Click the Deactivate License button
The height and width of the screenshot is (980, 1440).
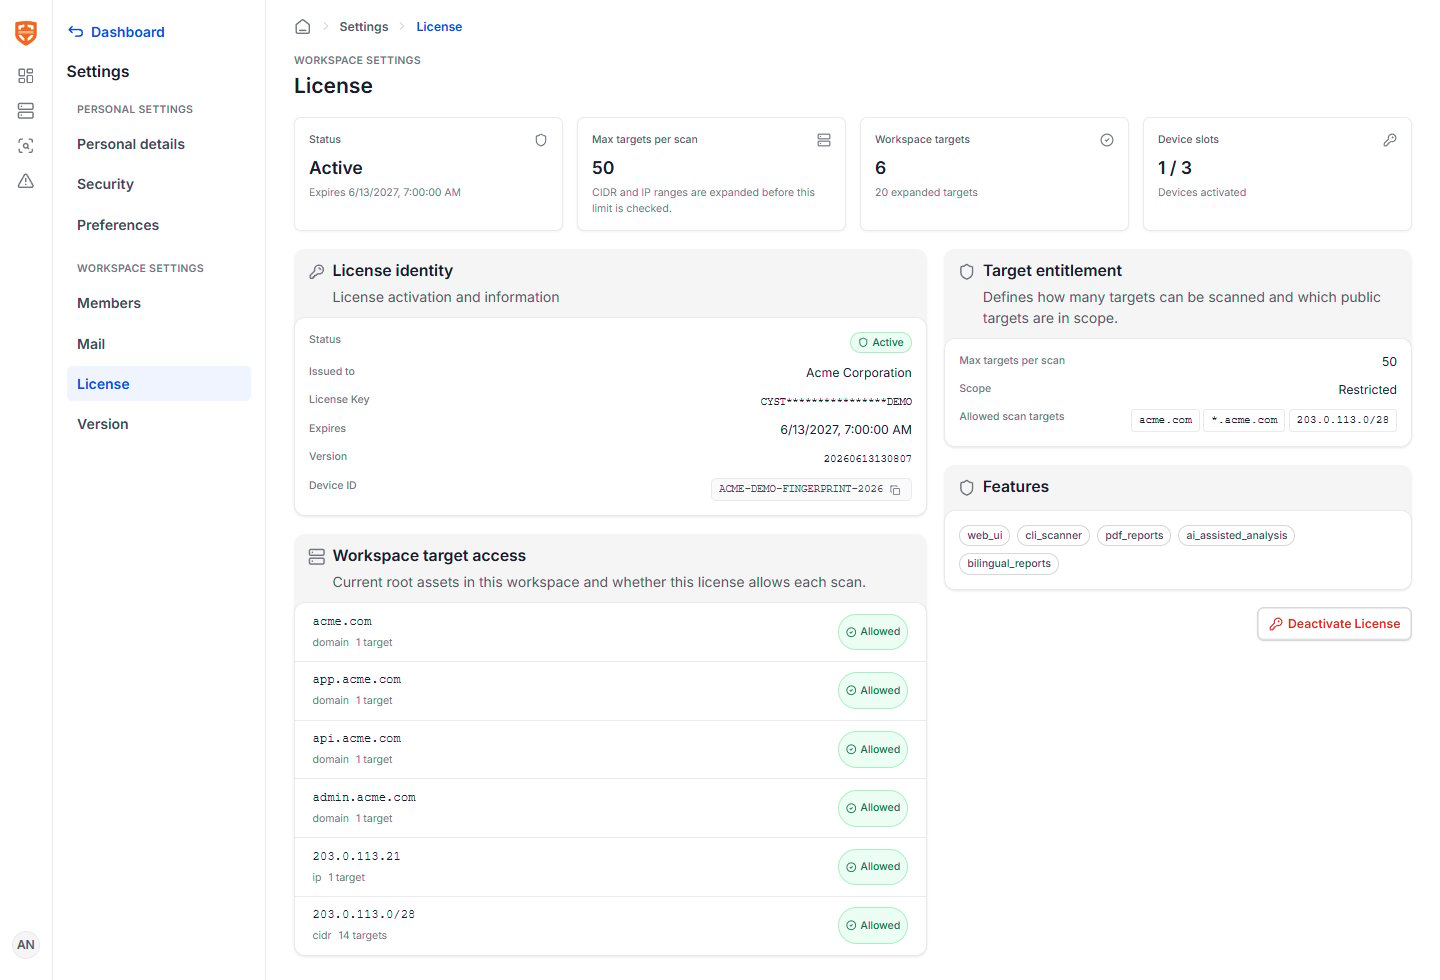[1334, 624]
